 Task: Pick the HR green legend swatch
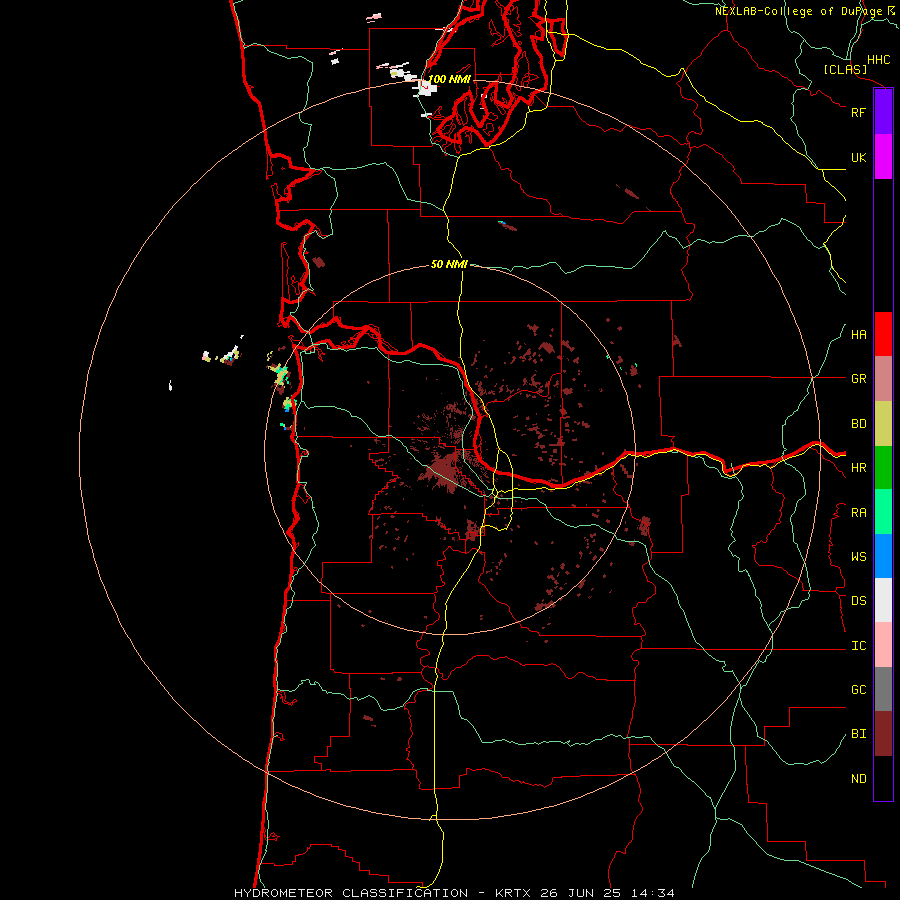(883, 468)
